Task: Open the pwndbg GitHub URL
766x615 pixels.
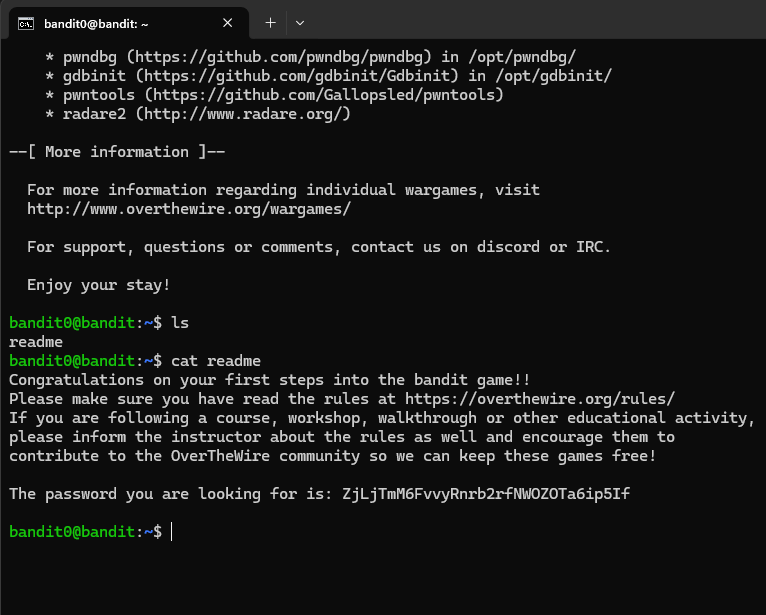Action: (x=271, y=57)
